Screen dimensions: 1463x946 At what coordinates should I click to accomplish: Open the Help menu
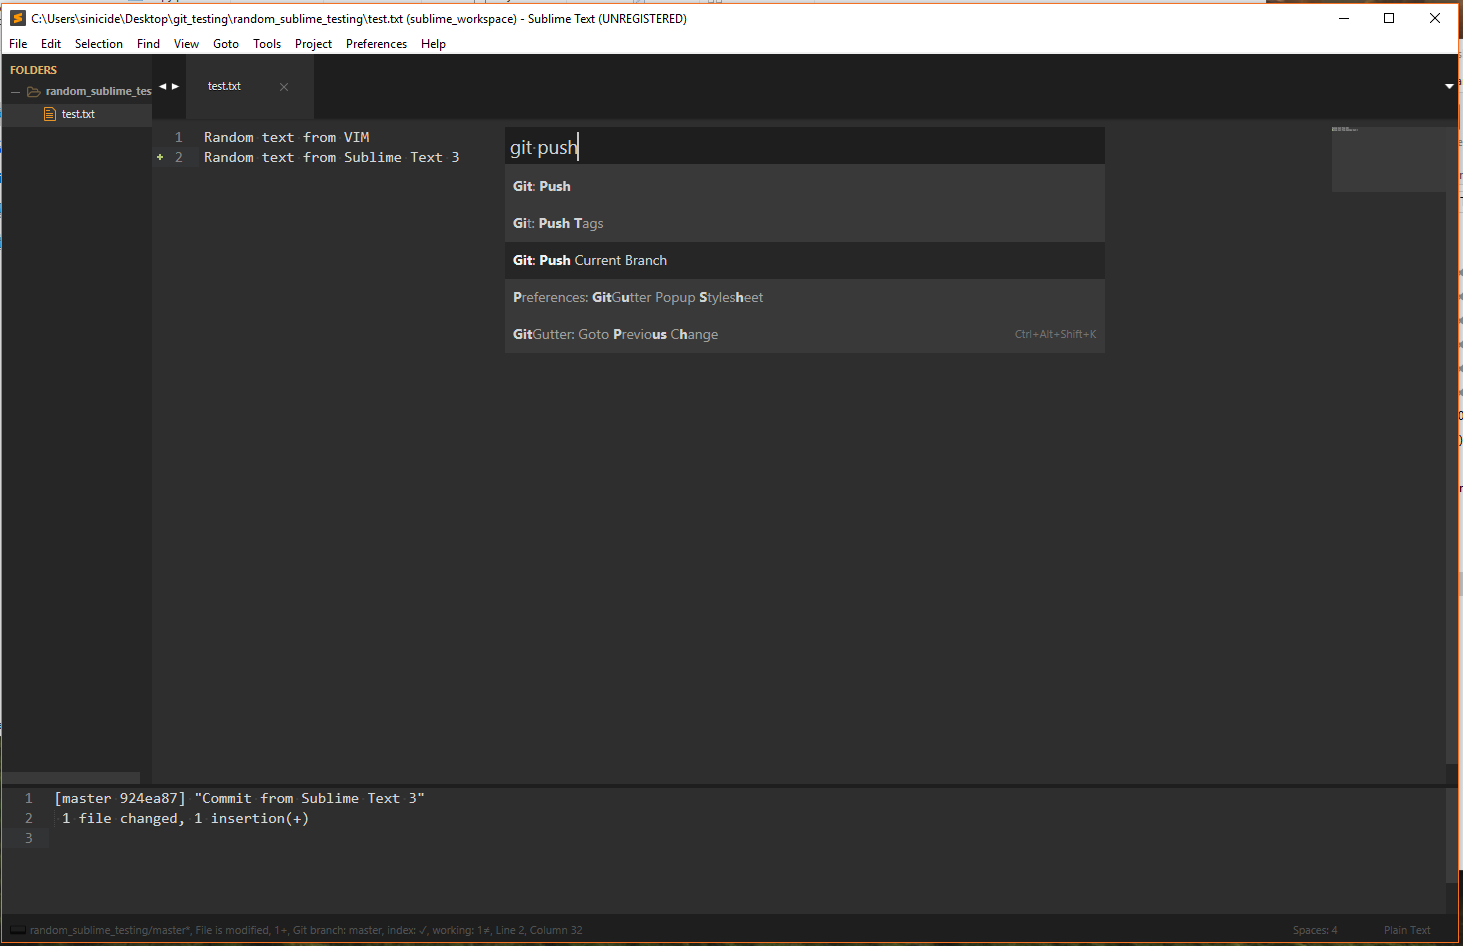tap(433, 44)
